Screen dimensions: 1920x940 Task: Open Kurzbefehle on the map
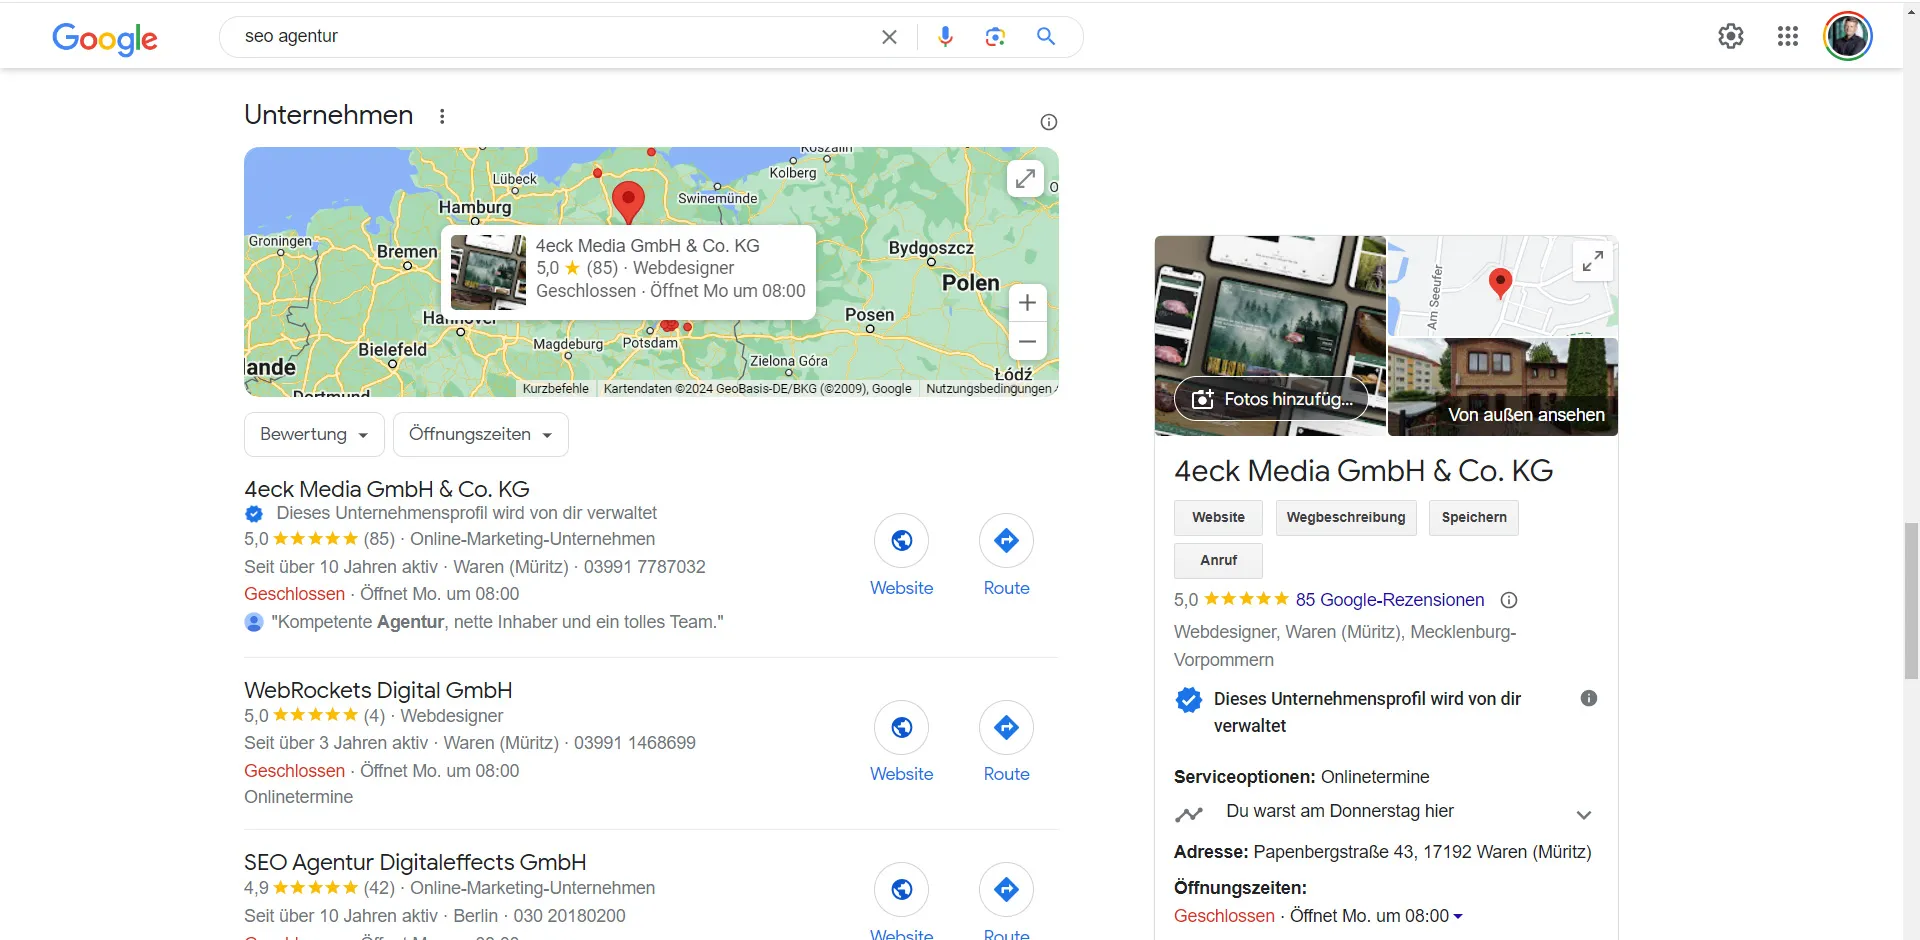click(x=556, y=389)
